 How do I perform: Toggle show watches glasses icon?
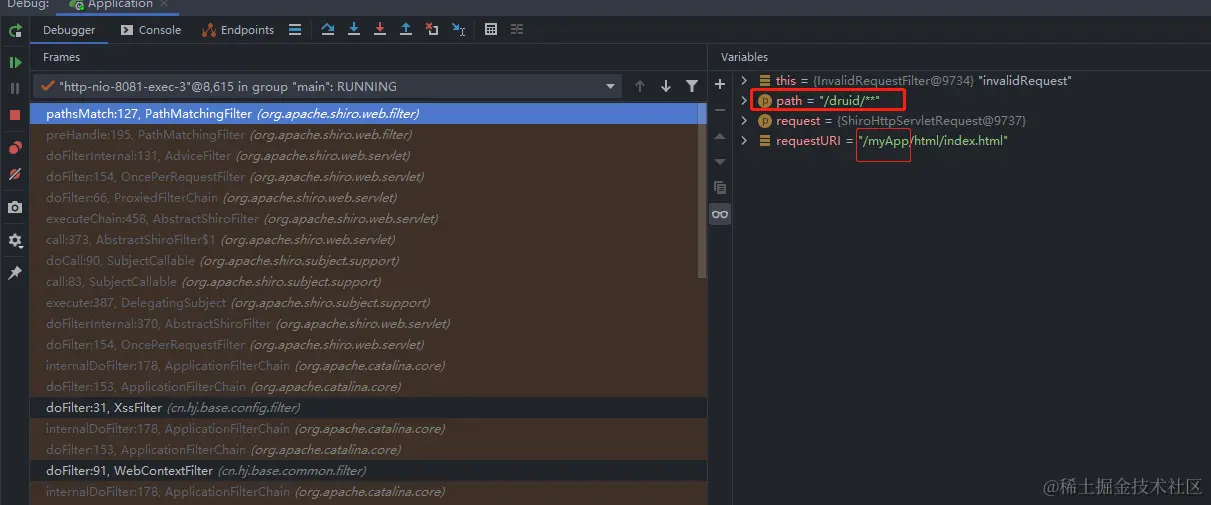click(x=720, y=214)
